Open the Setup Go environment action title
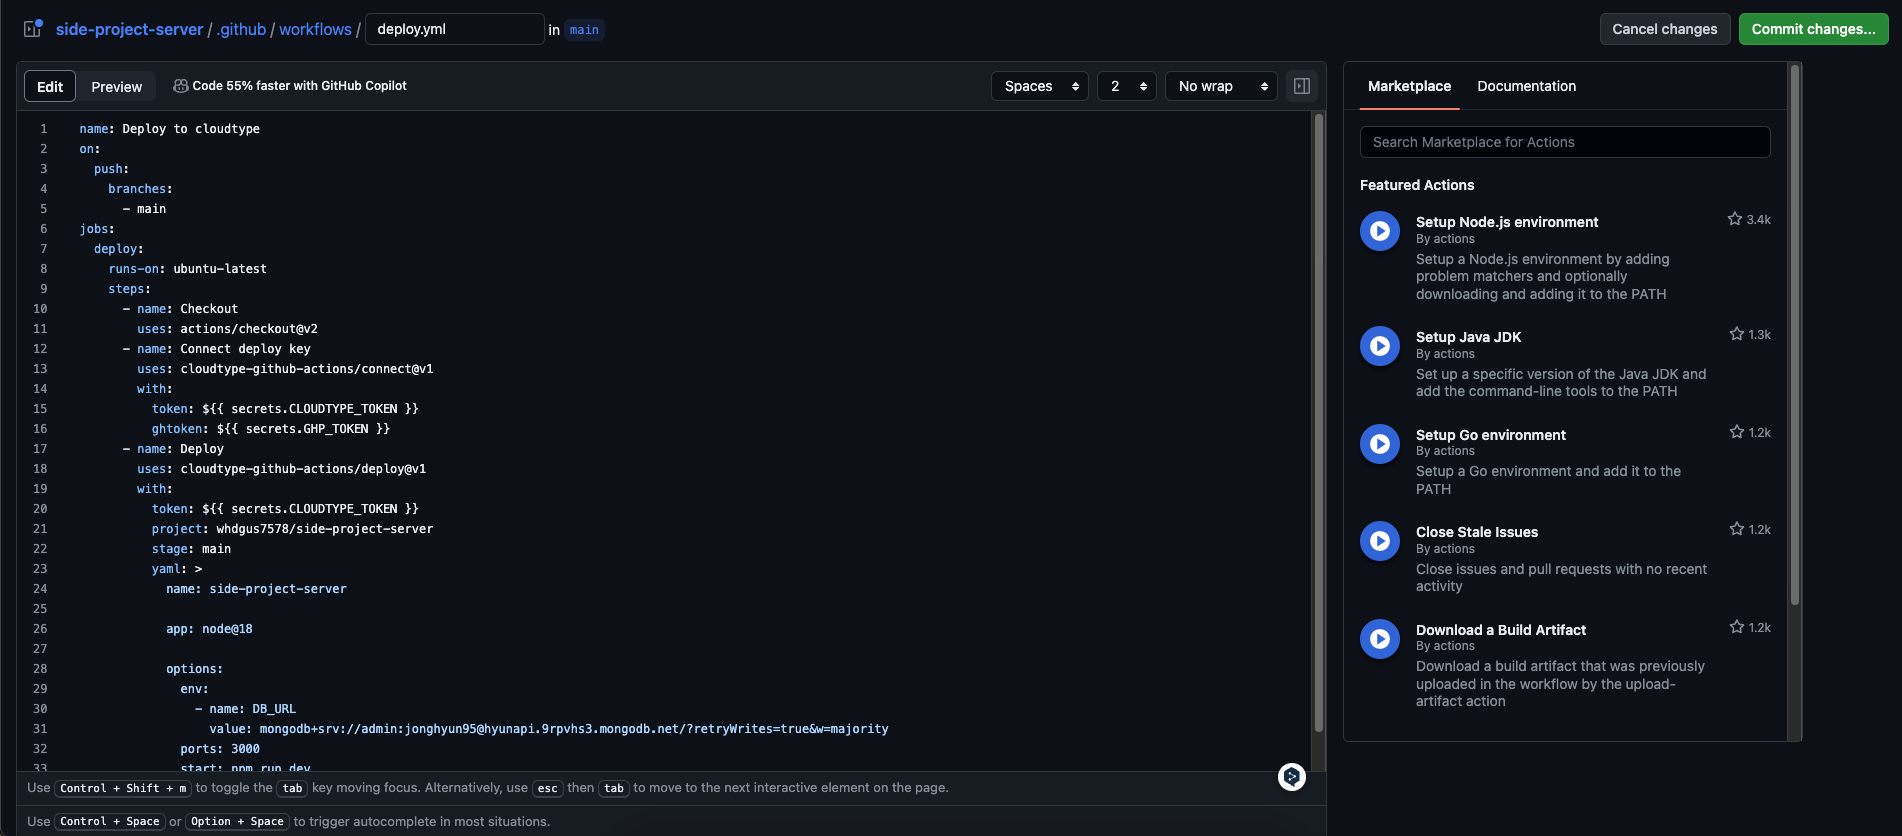1902x836 pixels. coord(1491,435)
